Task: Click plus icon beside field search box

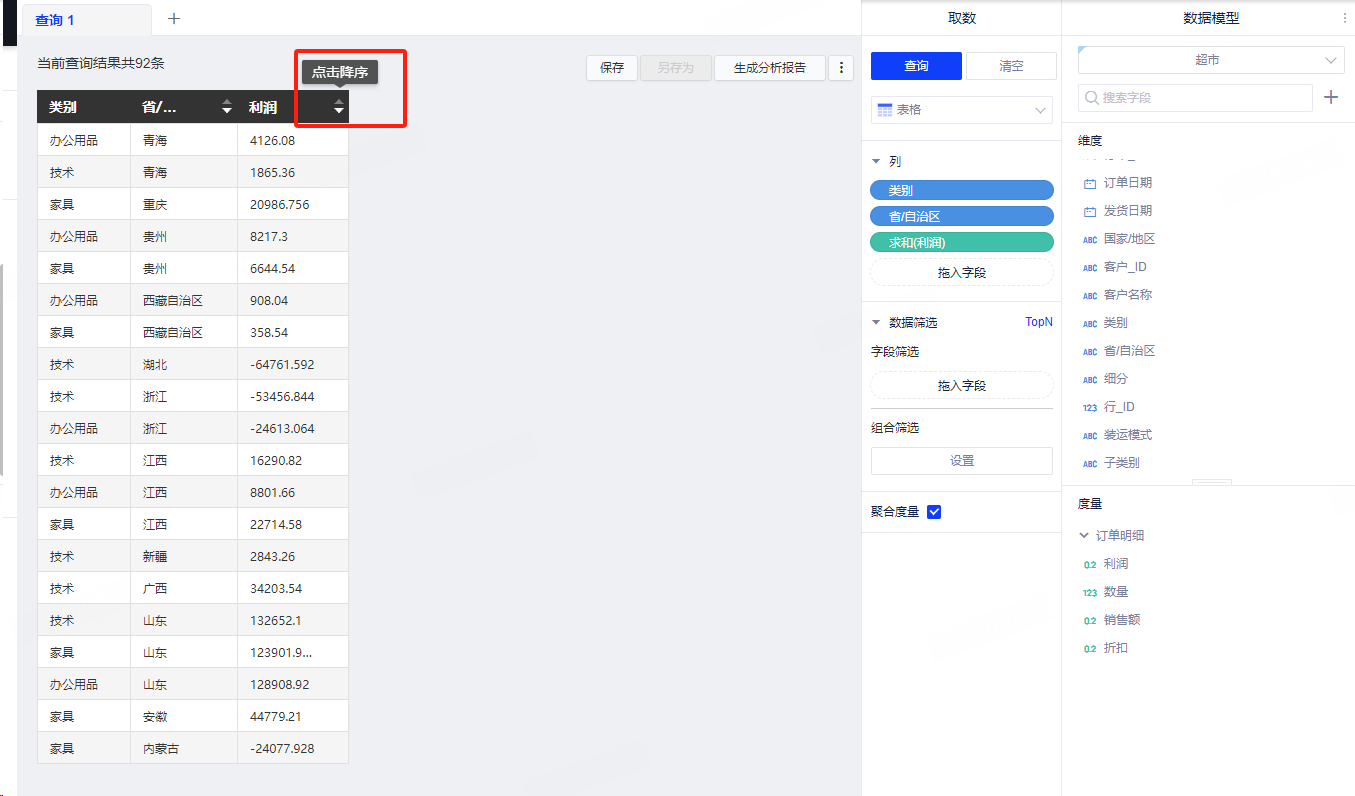Action: (1331, 97)
